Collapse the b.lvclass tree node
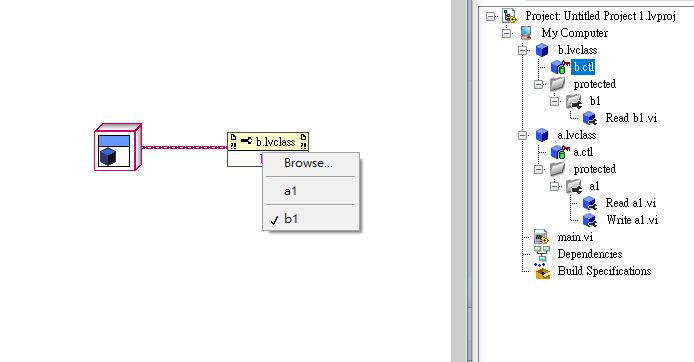The image size is (694, 362). click(523, 50)
